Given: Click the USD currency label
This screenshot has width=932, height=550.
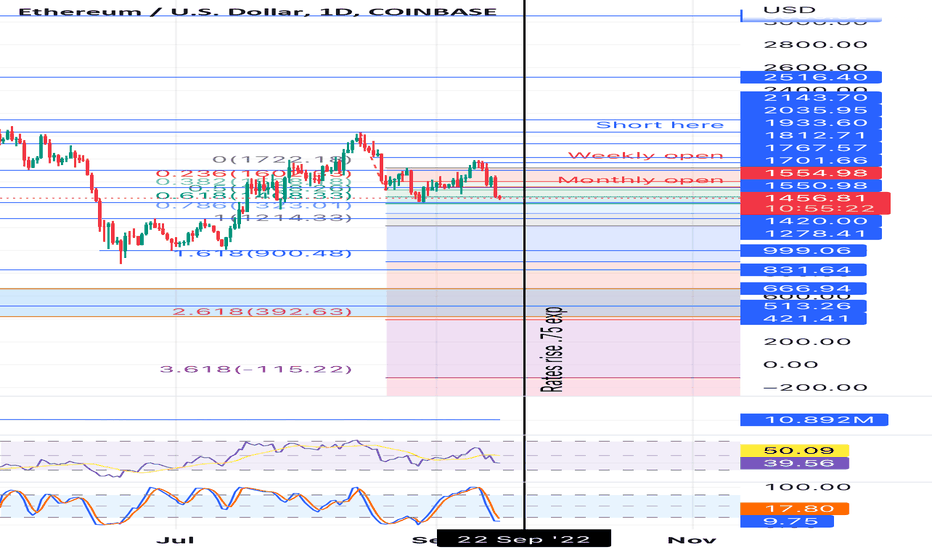Looking at the screenshot, I should (x=789, y=10).
